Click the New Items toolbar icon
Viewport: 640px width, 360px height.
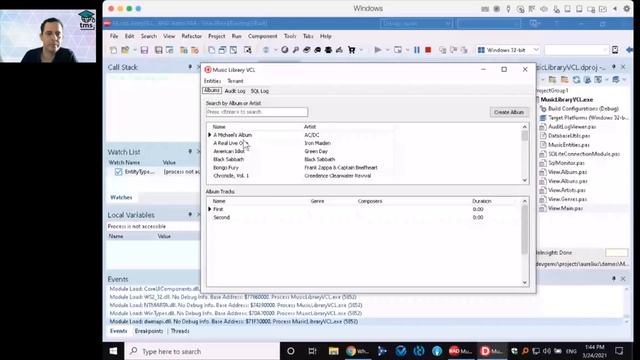click(x=113, y=50)
